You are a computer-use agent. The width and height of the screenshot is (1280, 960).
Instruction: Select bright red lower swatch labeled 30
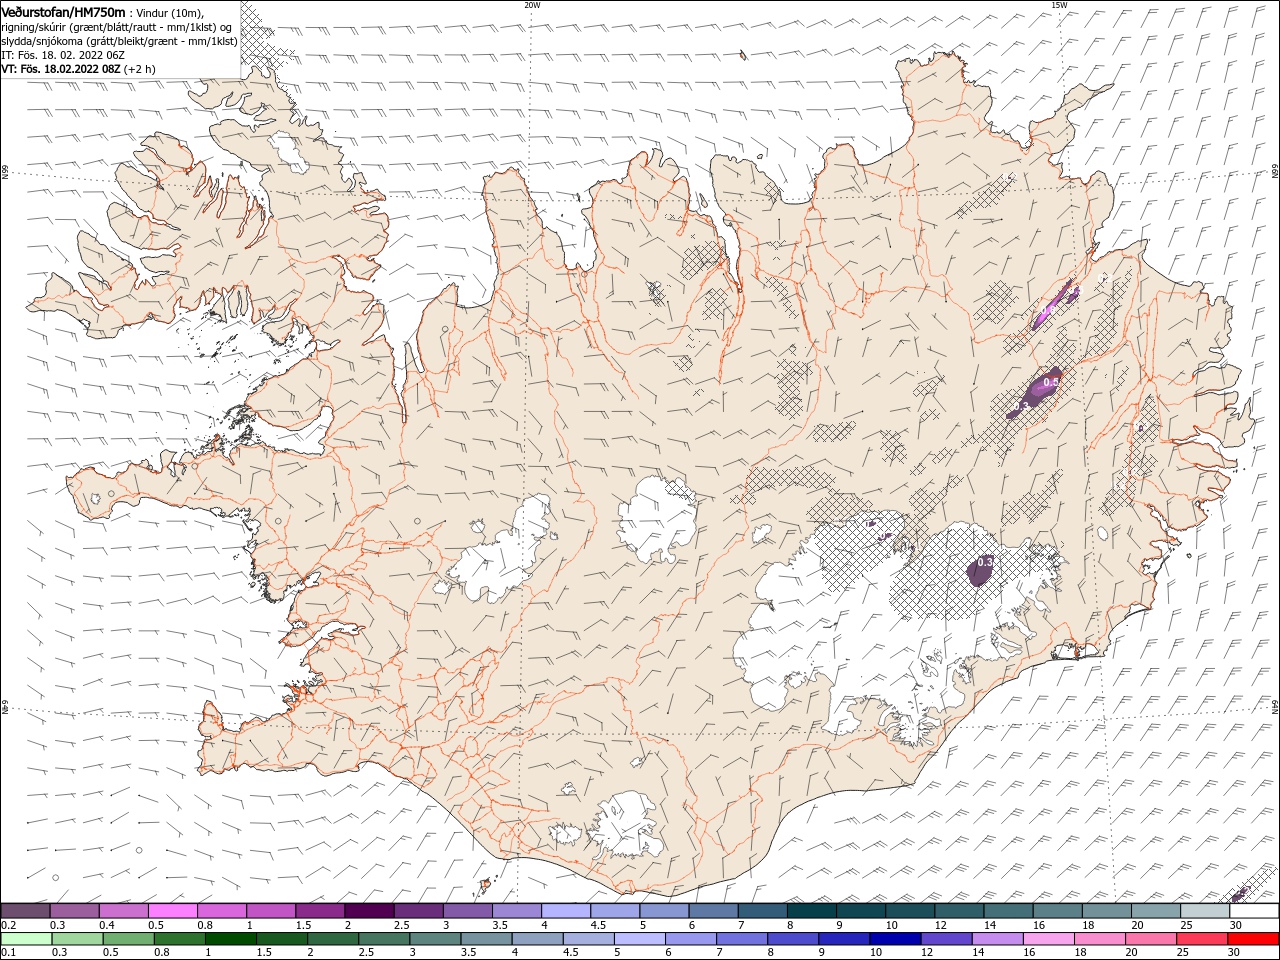(x=1253, y=939)
